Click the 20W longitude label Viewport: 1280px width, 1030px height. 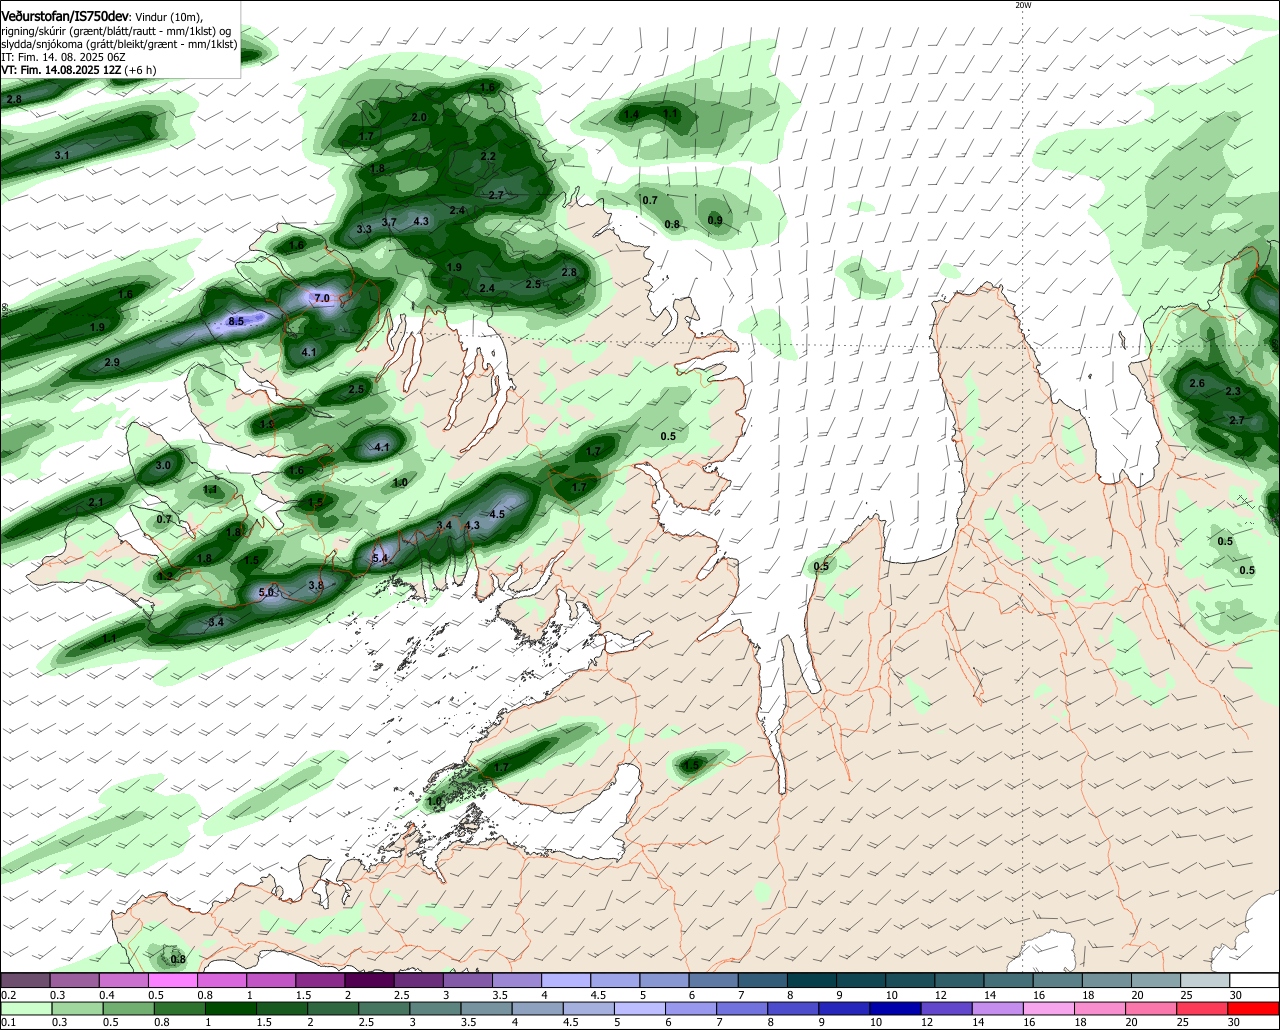pos(1023,5)
